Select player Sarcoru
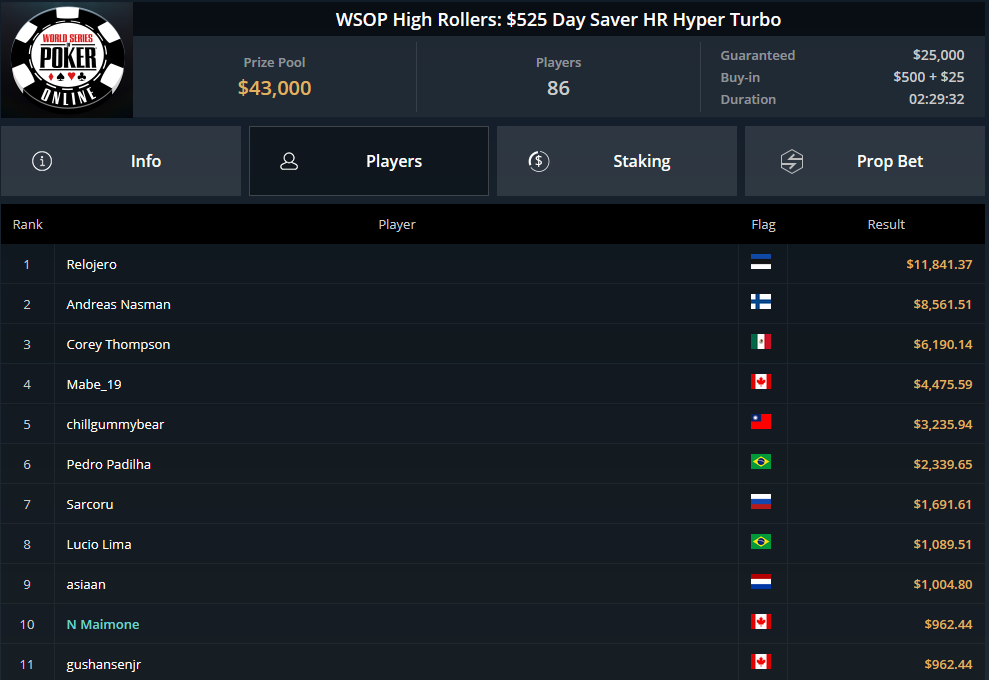989x680 pixels. click(90, 504)
